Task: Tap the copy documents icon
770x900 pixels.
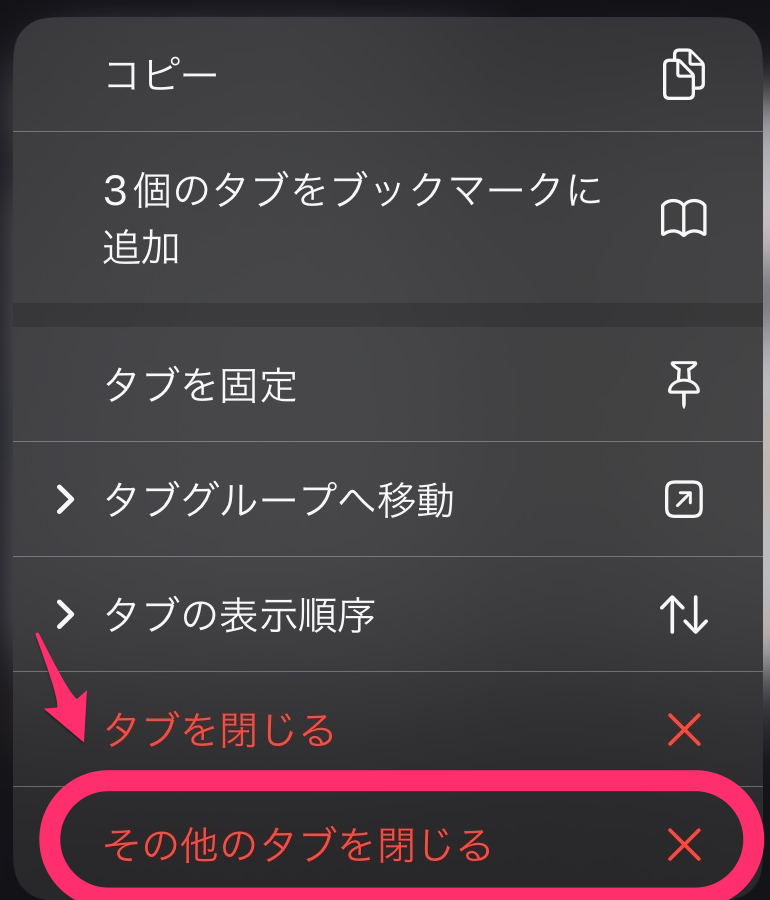Action: click(x=684, y=75)
